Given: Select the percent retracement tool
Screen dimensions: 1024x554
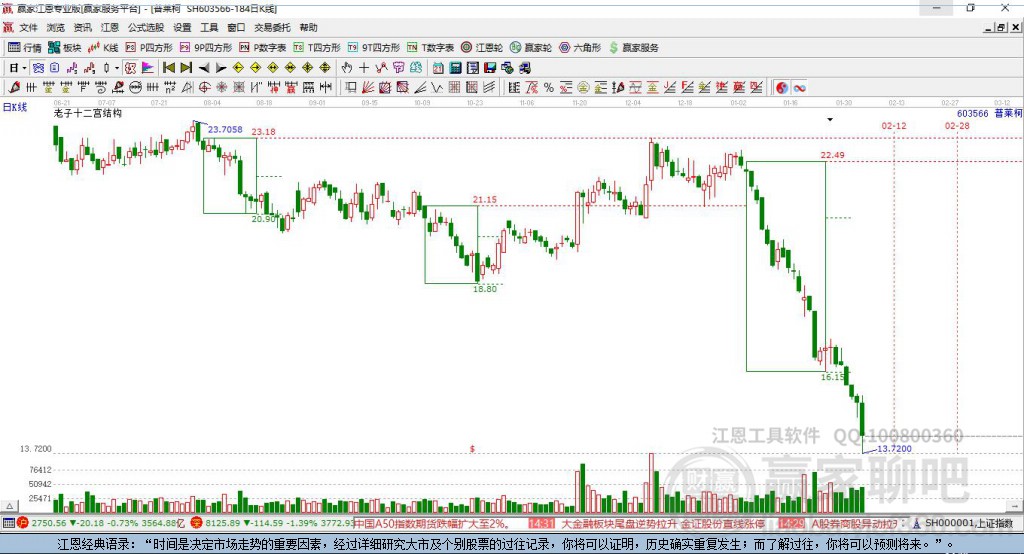Looking at the screenshot, I should [549, 87].
